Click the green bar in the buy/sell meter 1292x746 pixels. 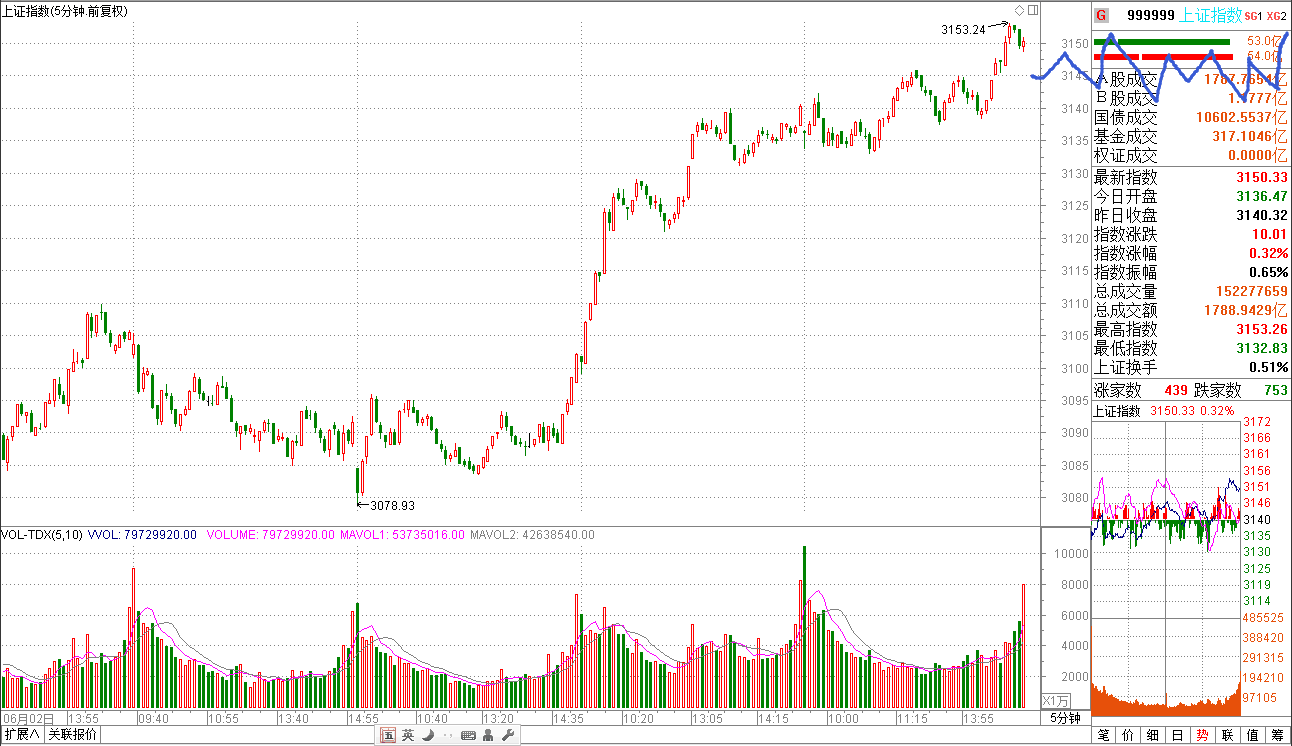1161,42
